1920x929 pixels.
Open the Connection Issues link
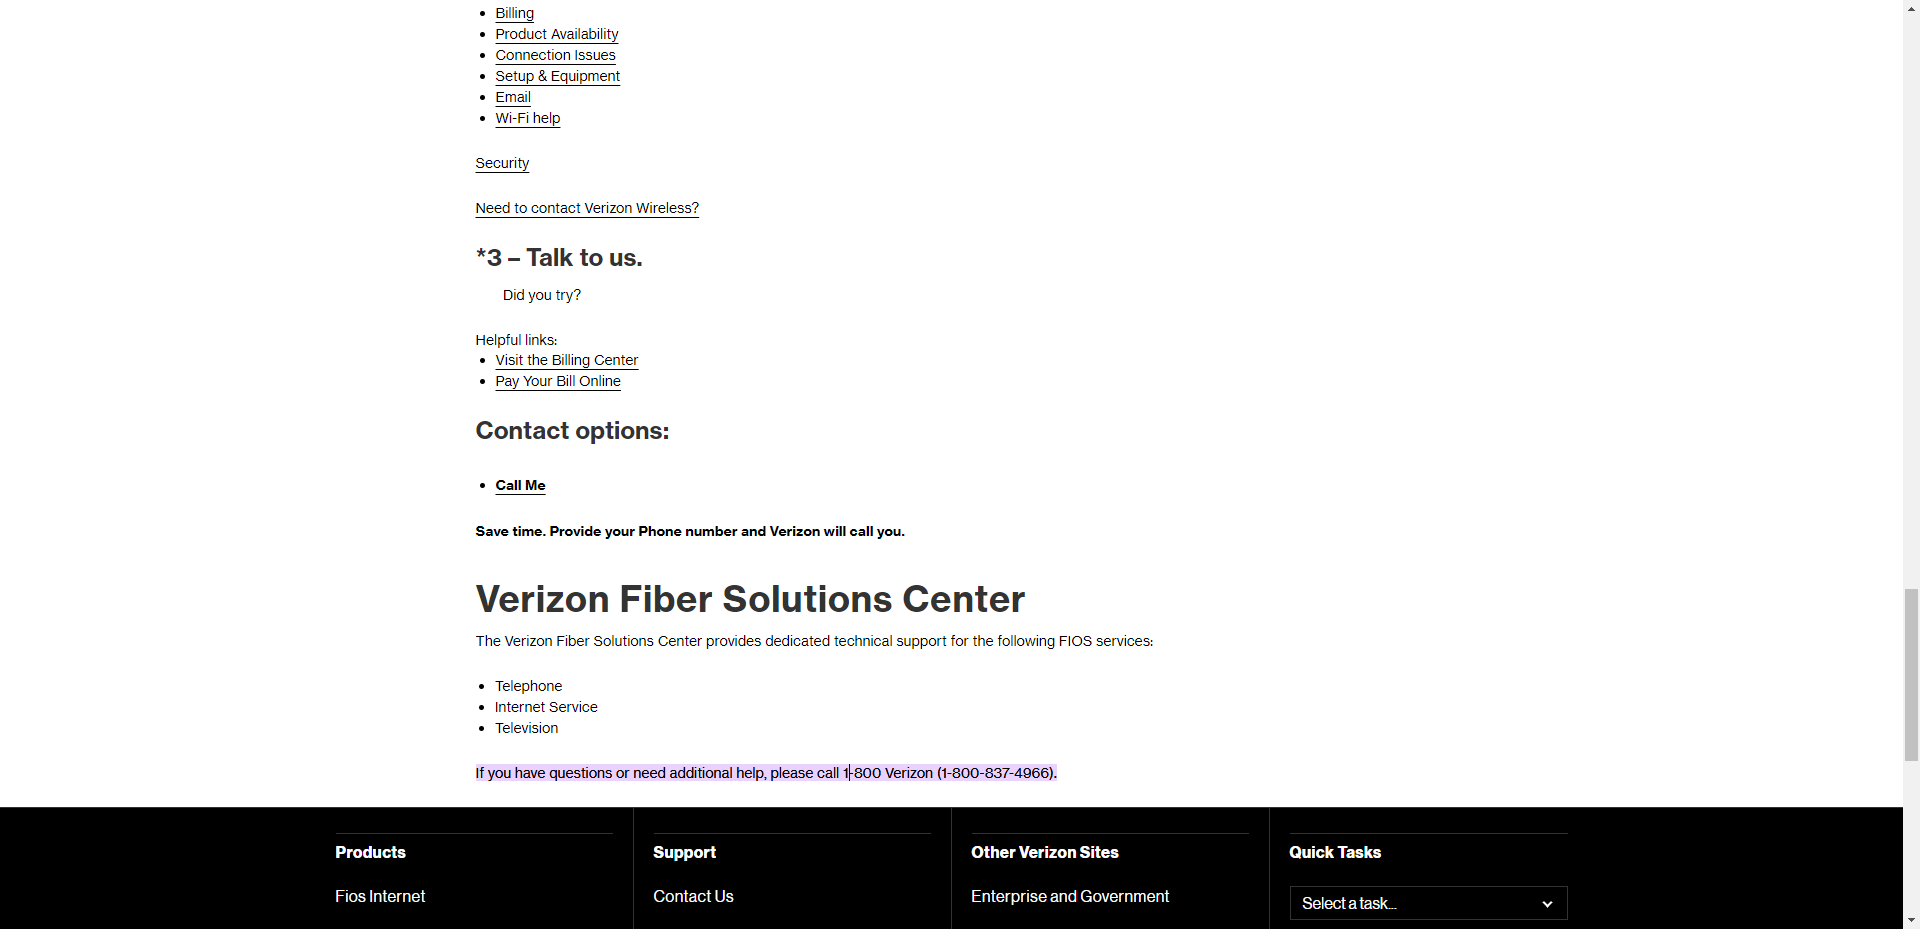[x=555, y=55]
